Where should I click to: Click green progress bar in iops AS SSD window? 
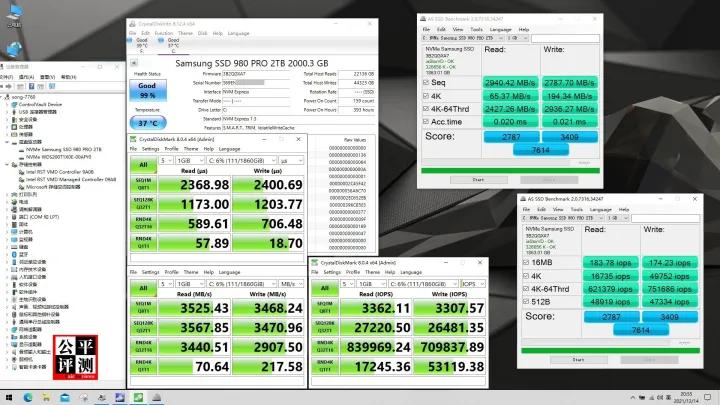[610, 350]
